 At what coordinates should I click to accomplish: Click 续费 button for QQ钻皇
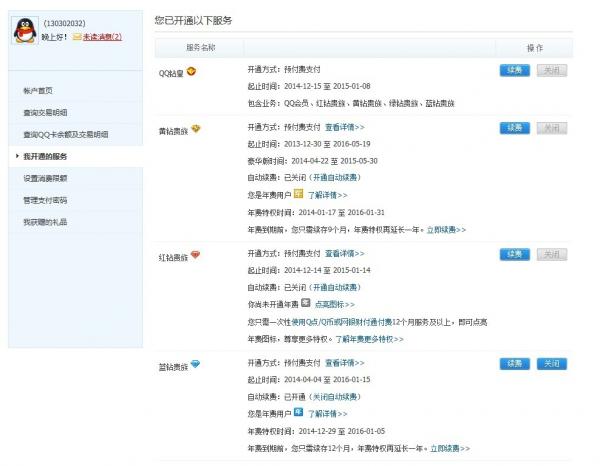pyautogui.click(x=515, y=70)
